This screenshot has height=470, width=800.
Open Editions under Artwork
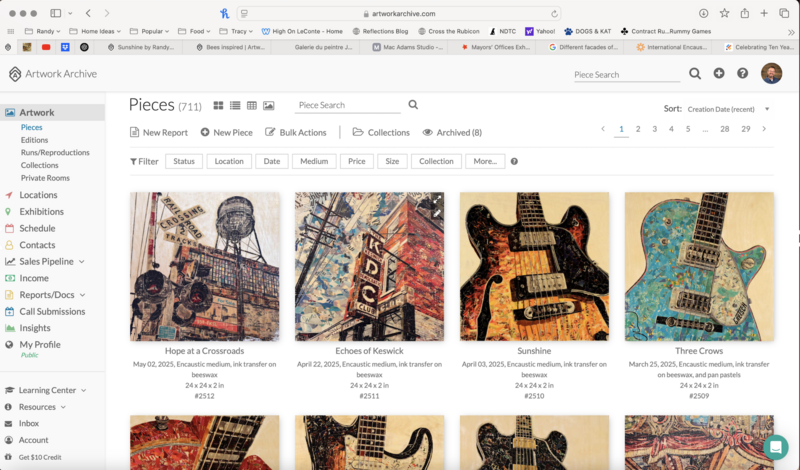click(34, 140)
